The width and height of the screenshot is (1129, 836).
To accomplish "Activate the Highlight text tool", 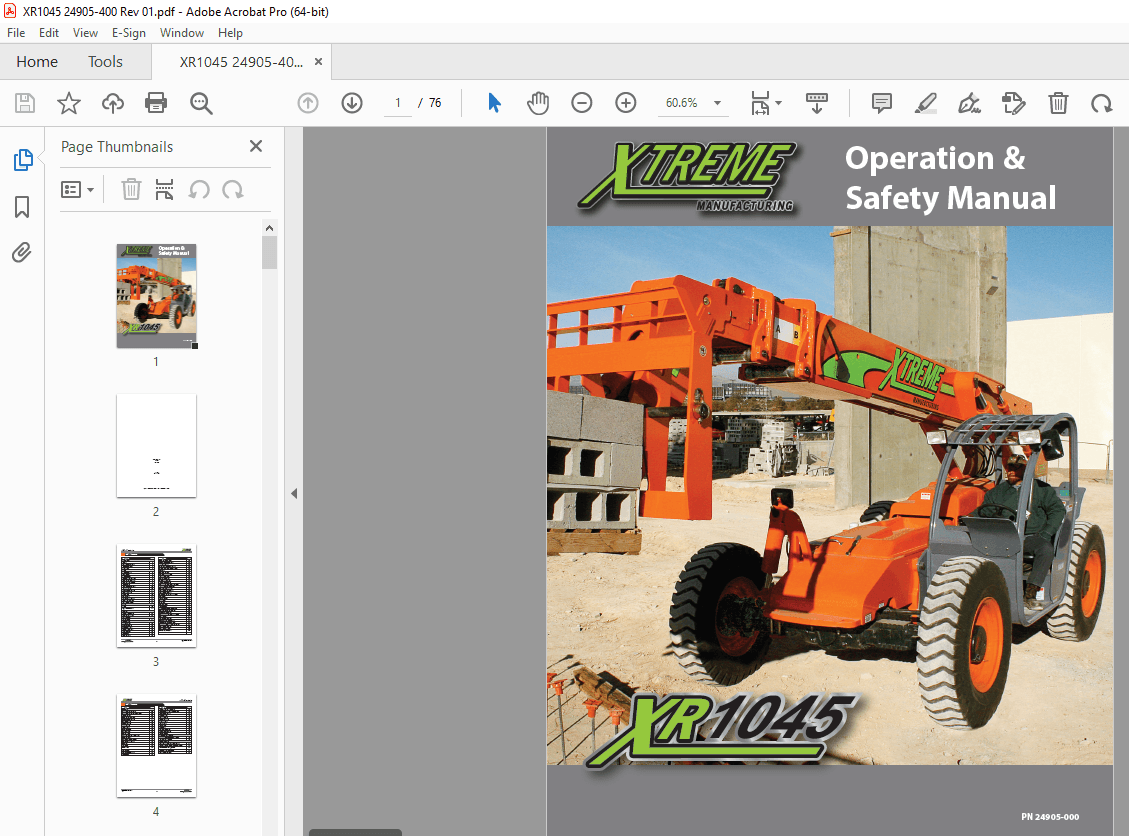I will (x=925, y=103).
